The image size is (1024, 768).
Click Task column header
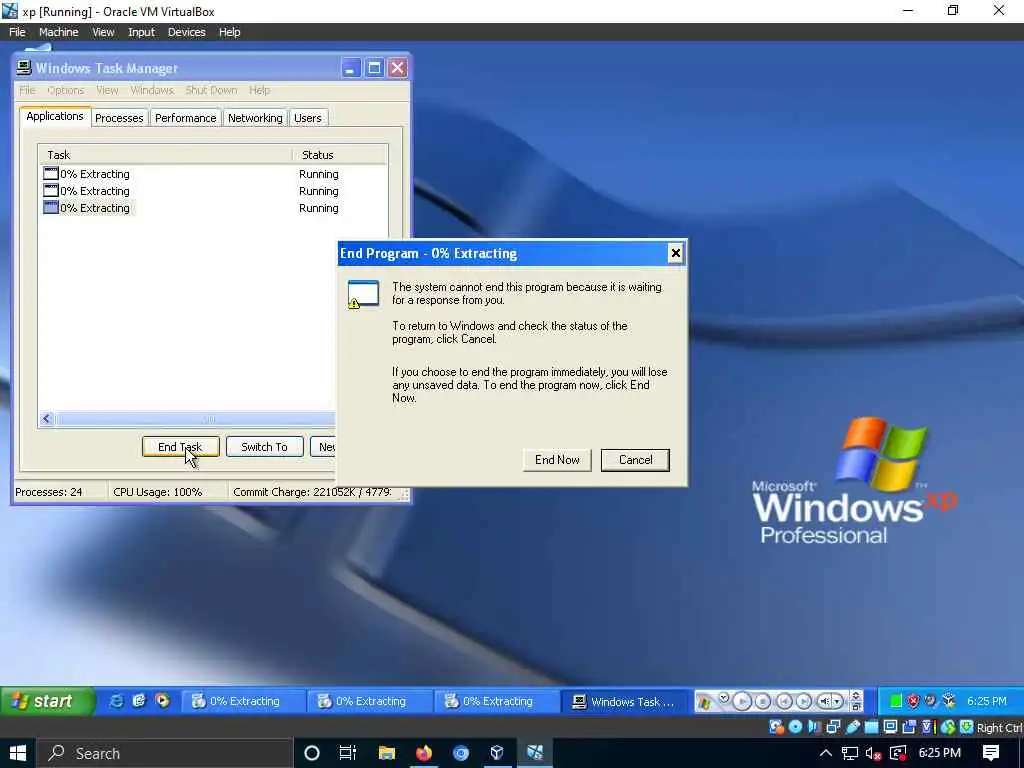click(165, 155)
